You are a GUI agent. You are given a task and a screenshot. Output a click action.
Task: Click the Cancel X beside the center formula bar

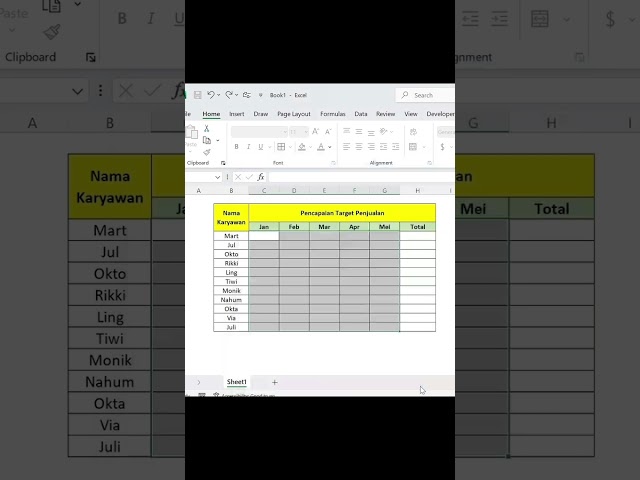(x=238, y=177)
